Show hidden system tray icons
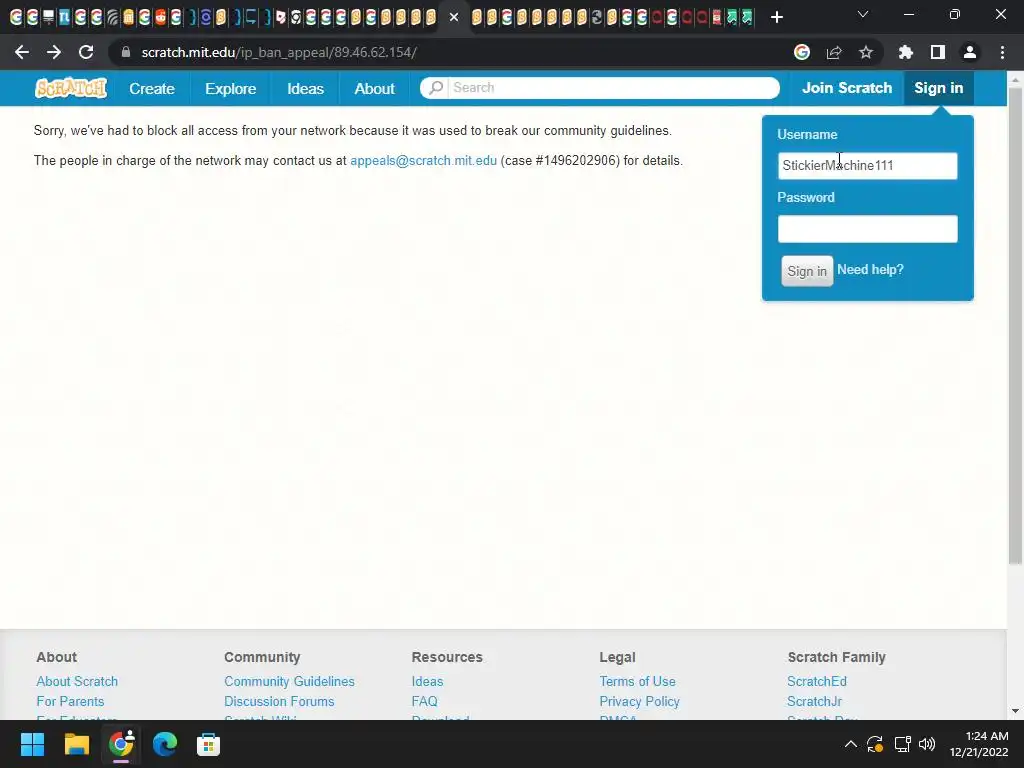The height and width of the screenshot is (768, 1024). click(850, 744)
